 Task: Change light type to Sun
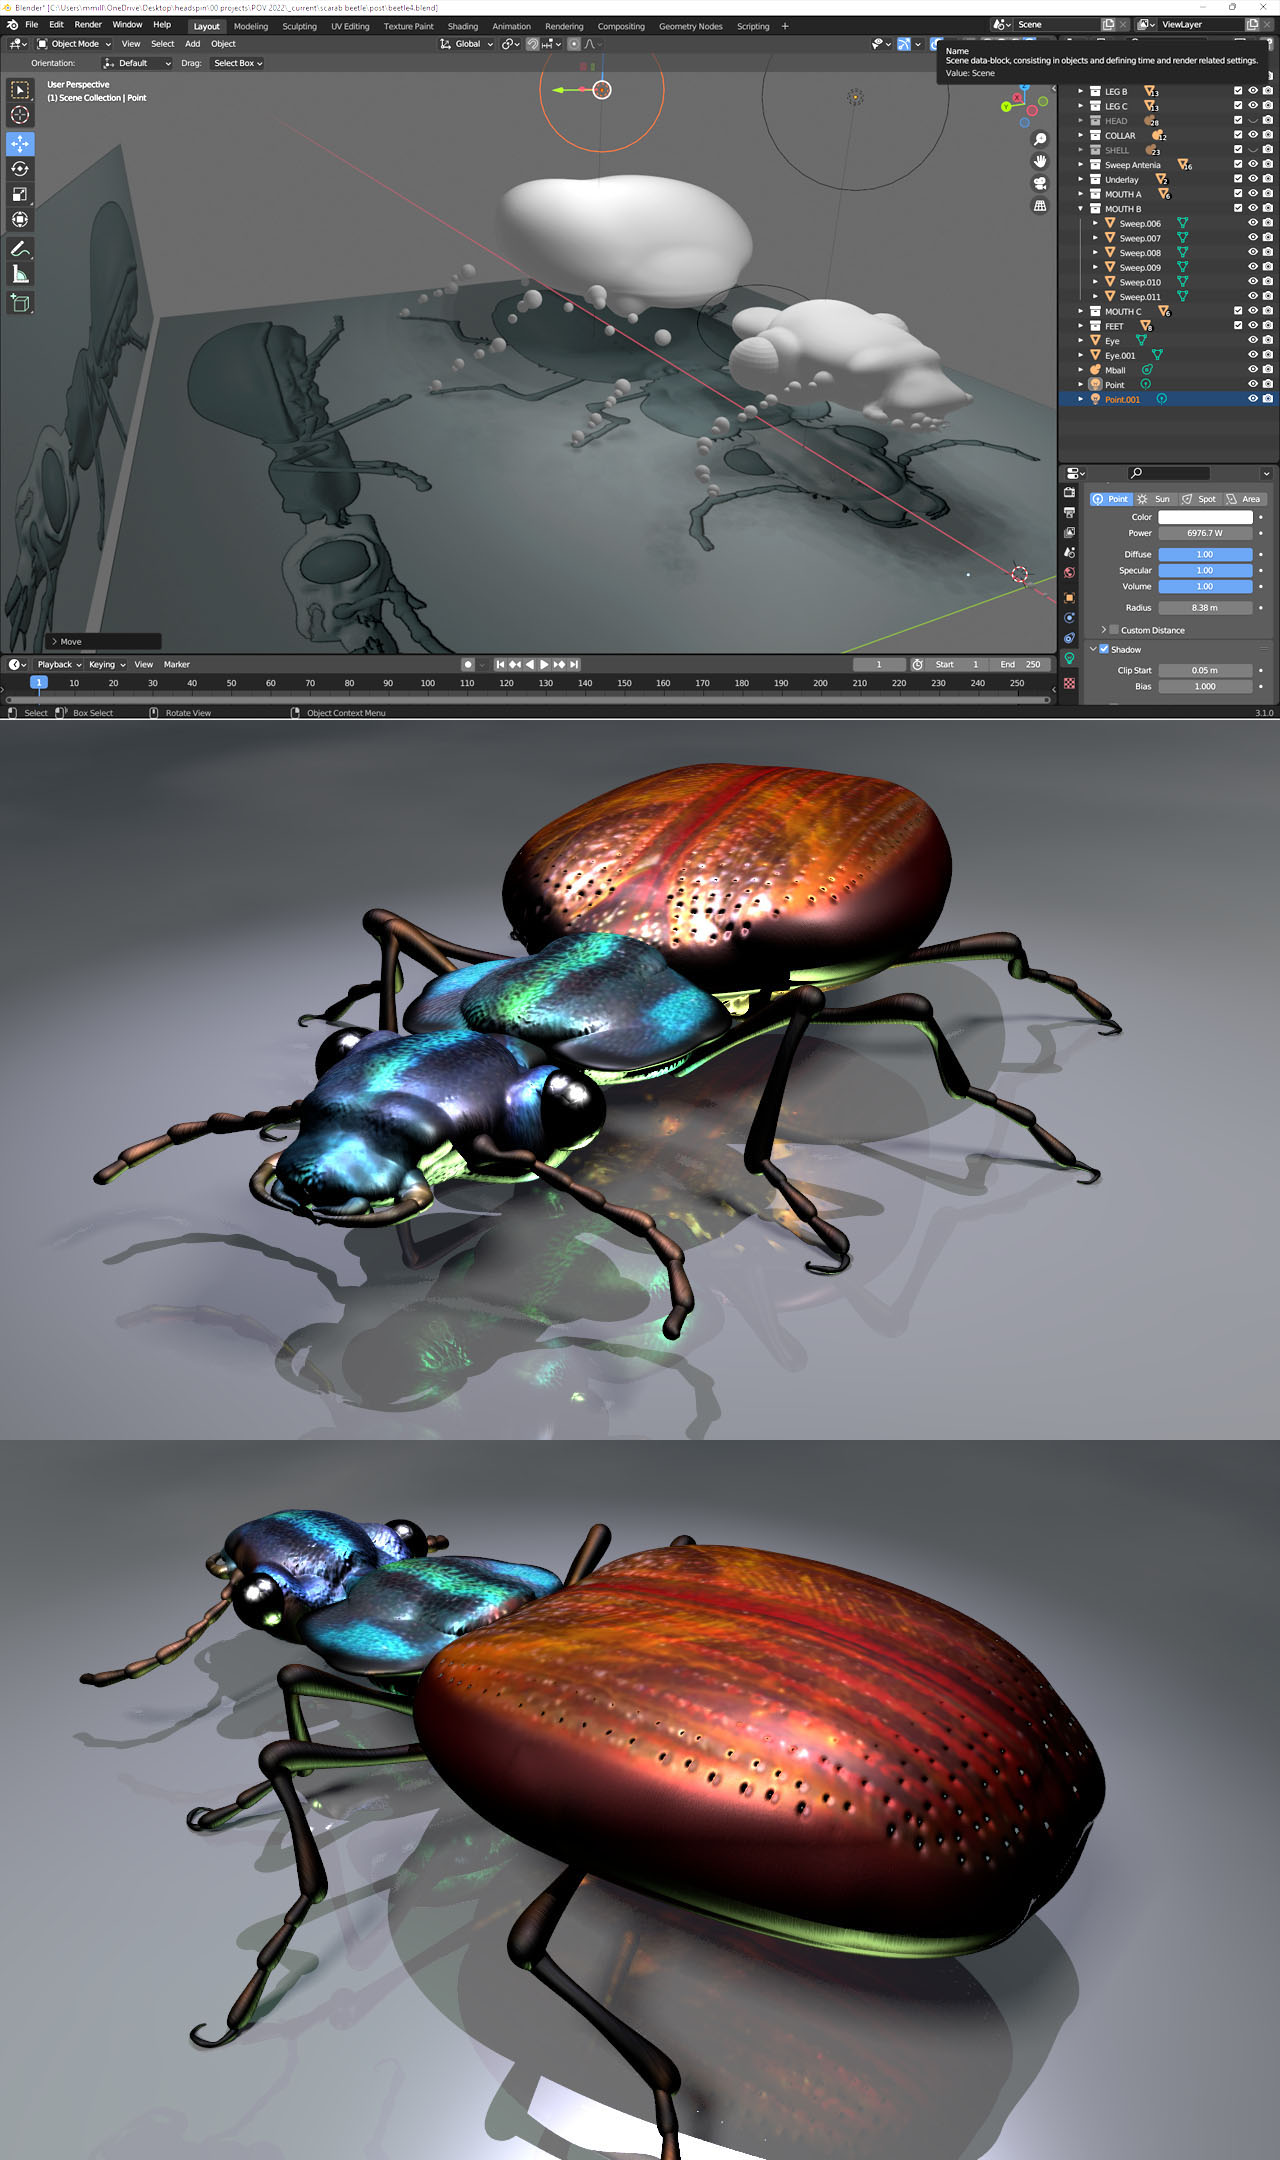[x=1153, y=499]
